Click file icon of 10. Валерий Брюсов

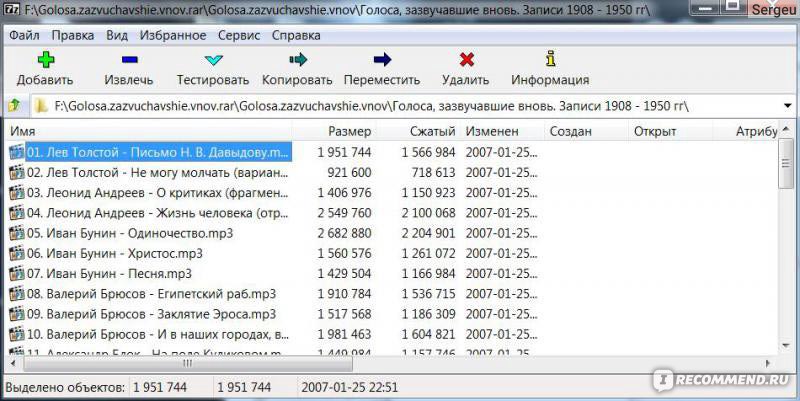17,334
